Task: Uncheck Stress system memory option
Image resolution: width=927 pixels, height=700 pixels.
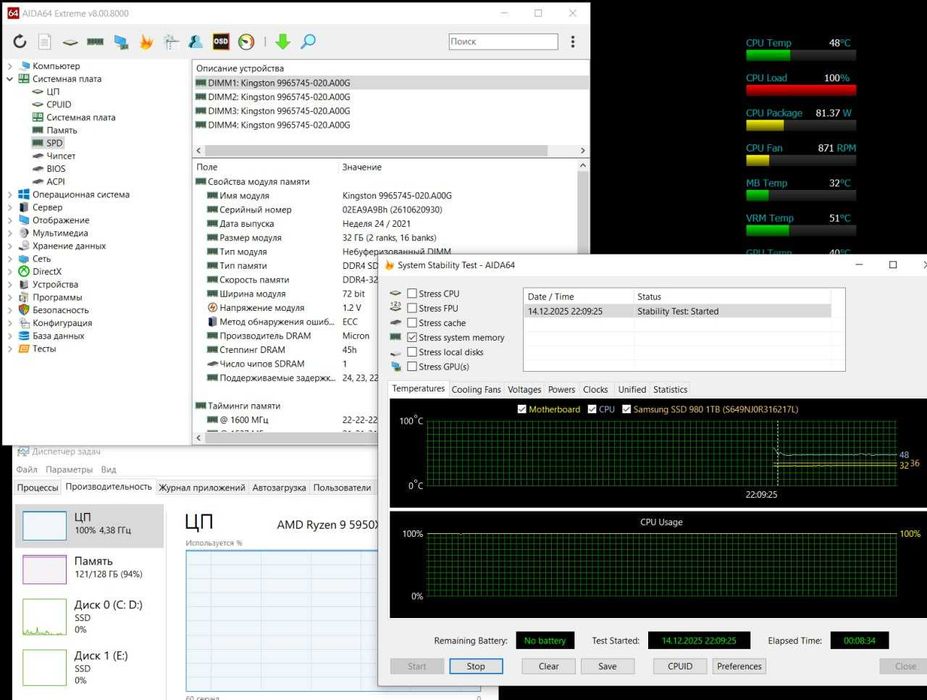Action: pyautogui.click(x=412, y=338)
